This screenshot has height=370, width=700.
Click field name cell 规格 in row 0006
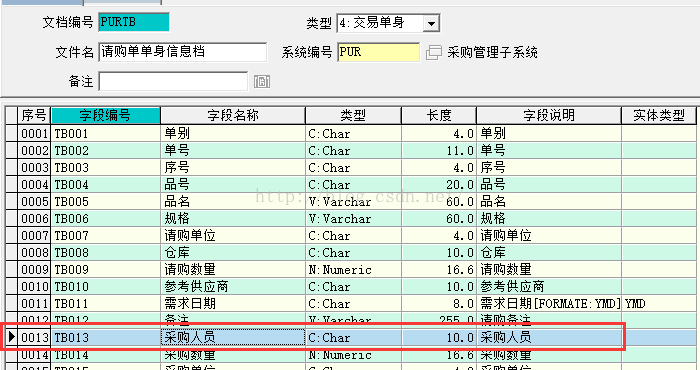tap(233, 218)
